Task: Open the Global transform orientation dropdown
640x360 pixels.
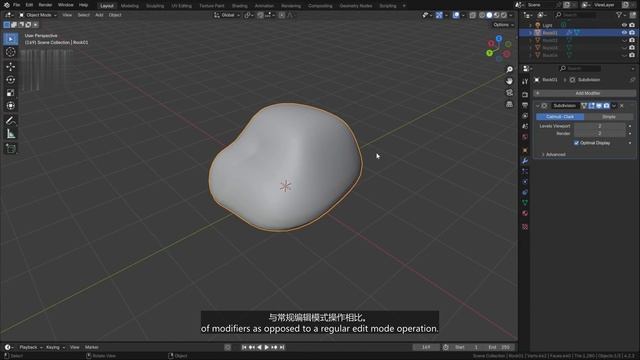Action: (x=226, y=15)
